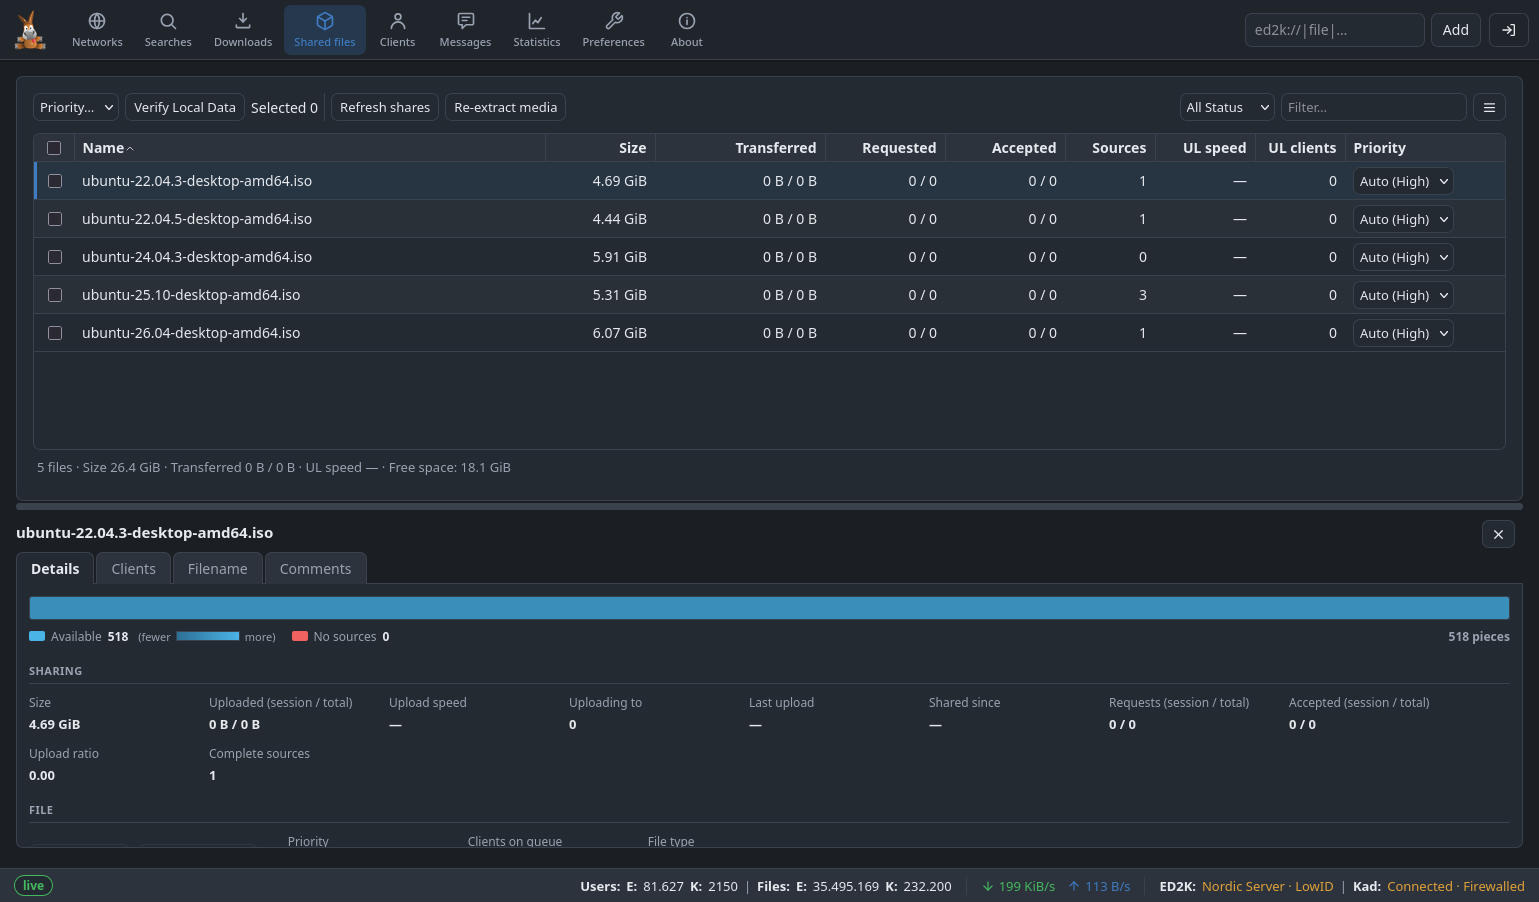The image size is (1539, 902).
Task: Sort by the UL clients column header
Action: 1302,148
